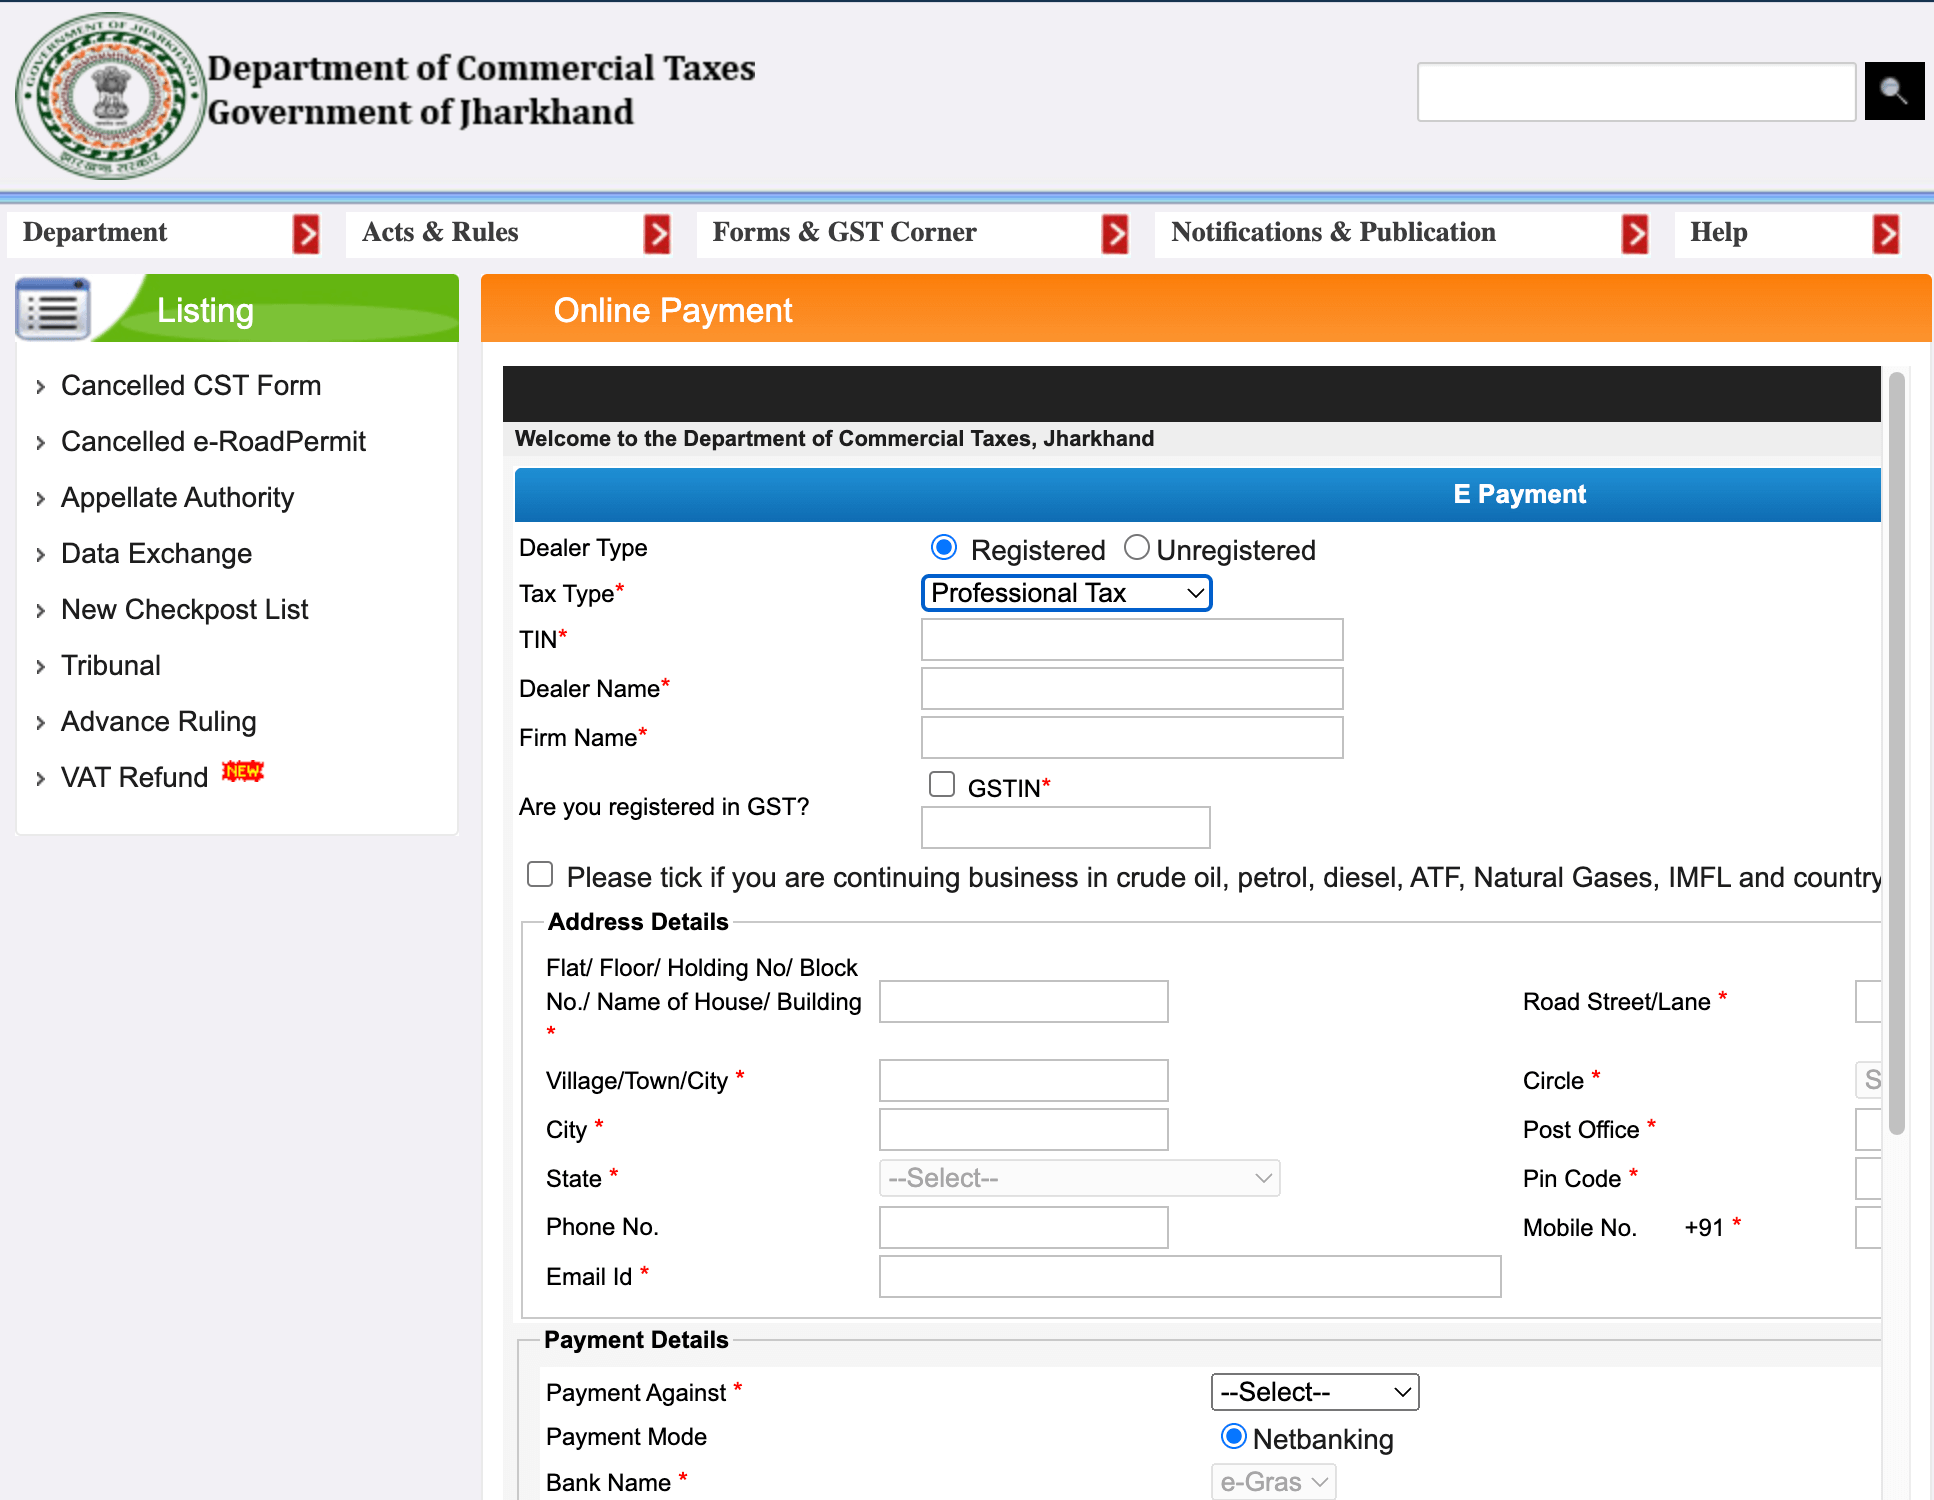Click the red arrow beside Acts & Rules
The image size is (1934, 1500).
tap(657, 234)
